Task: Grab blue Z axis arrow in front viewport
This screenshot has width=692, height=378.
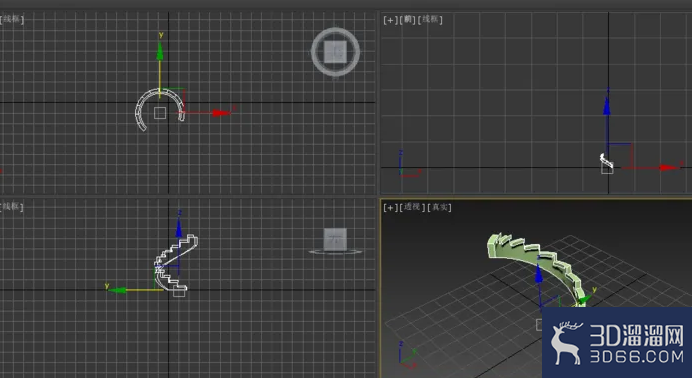Action: tap(607, 106)
